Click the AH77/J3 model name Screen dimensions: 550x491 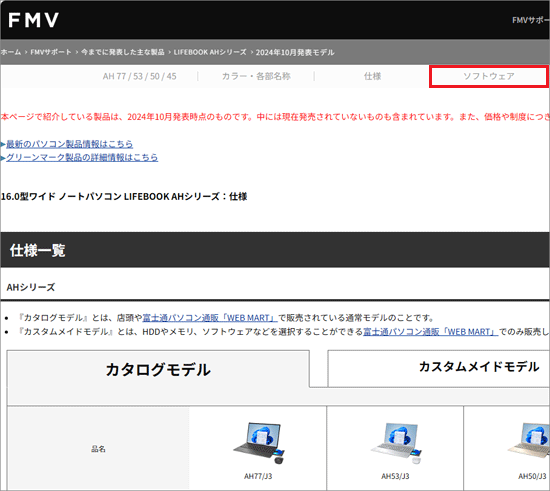point(258,476)
